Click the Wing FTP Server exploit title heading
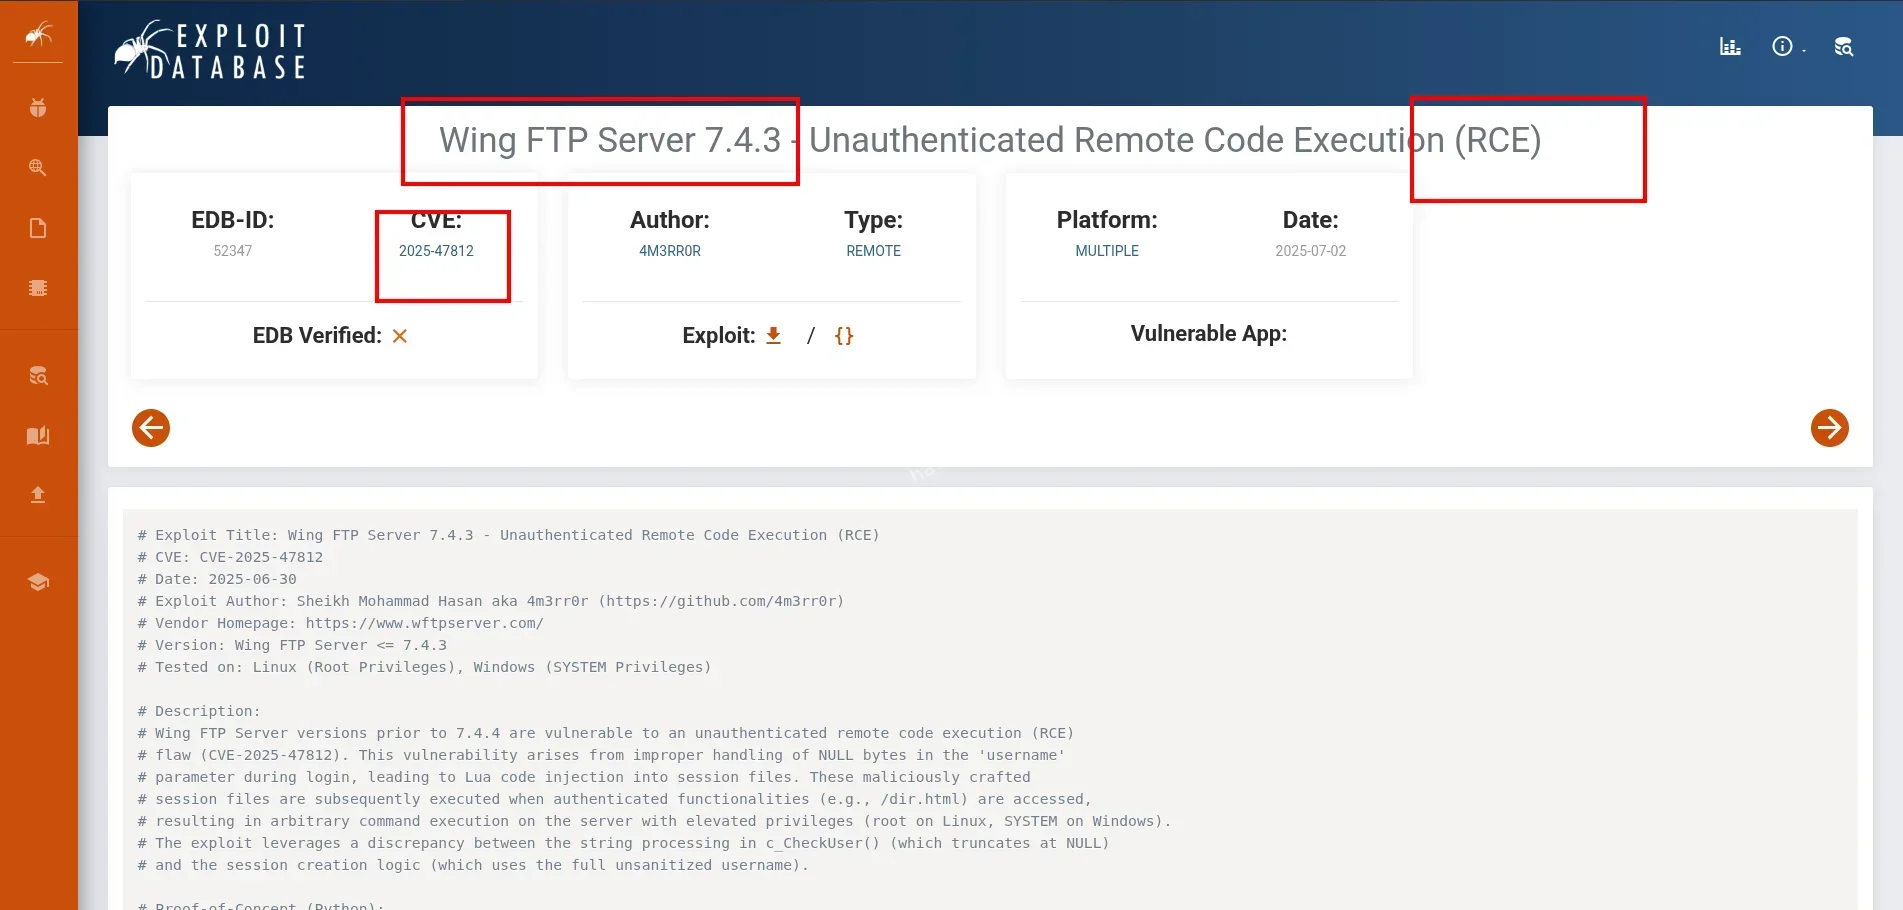The width and height of the screenshot is (1903, 910). point(990,140)
